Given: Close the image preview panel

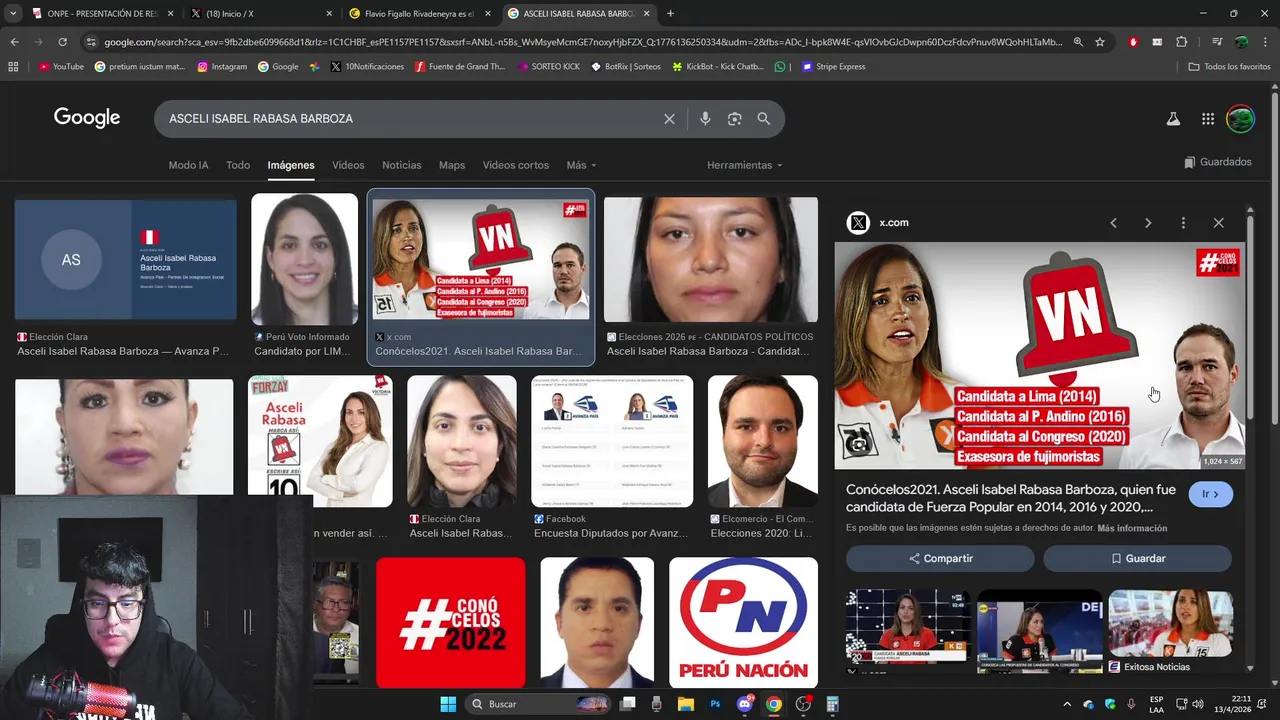Looking at the screenshot, I should point(1218,223).
